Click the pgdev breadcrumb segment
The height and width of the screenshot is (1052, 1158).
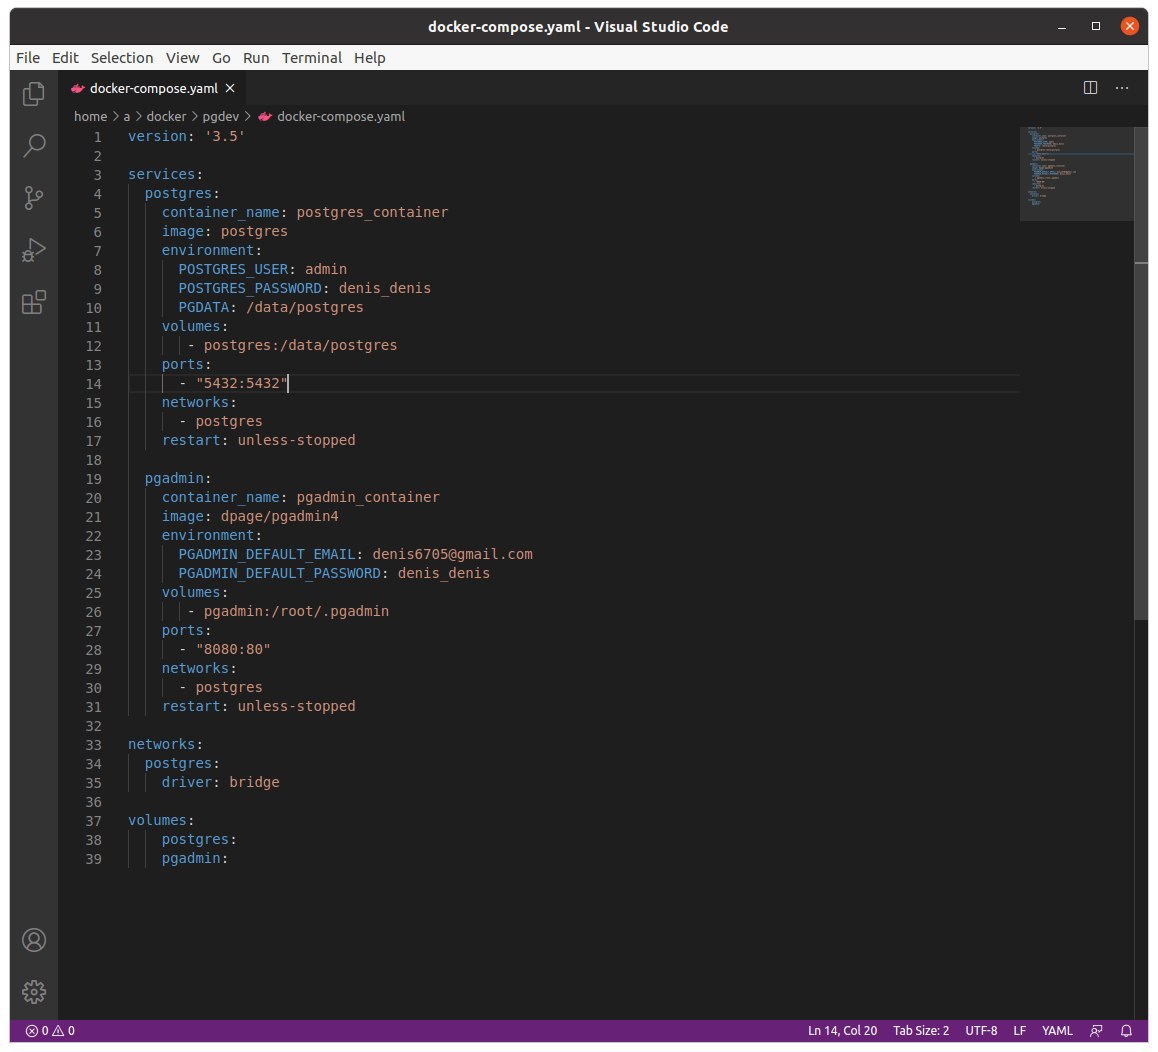tap(221, 117)
